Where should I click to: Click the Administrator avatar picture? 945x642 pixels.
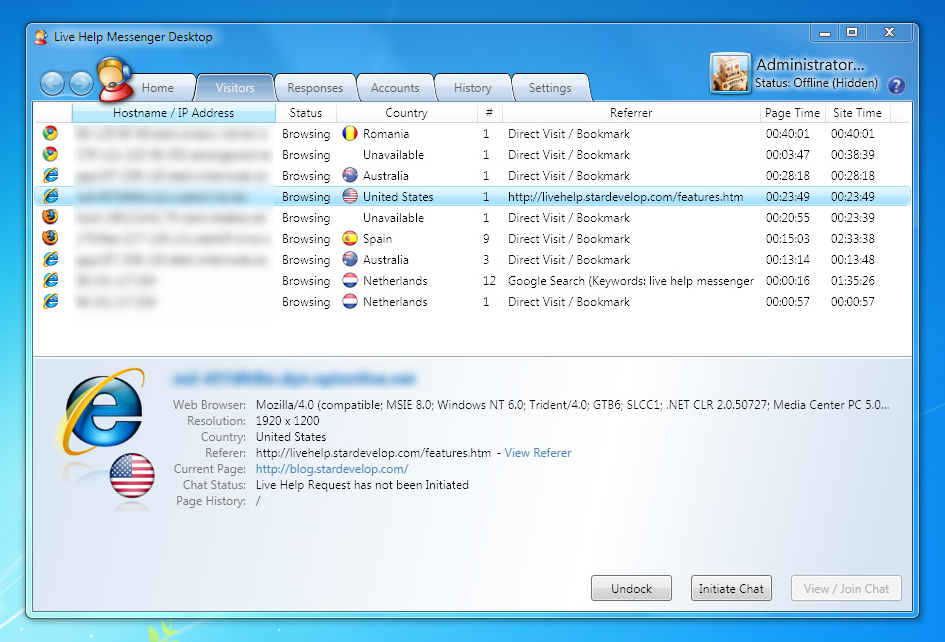click(730, 74)
